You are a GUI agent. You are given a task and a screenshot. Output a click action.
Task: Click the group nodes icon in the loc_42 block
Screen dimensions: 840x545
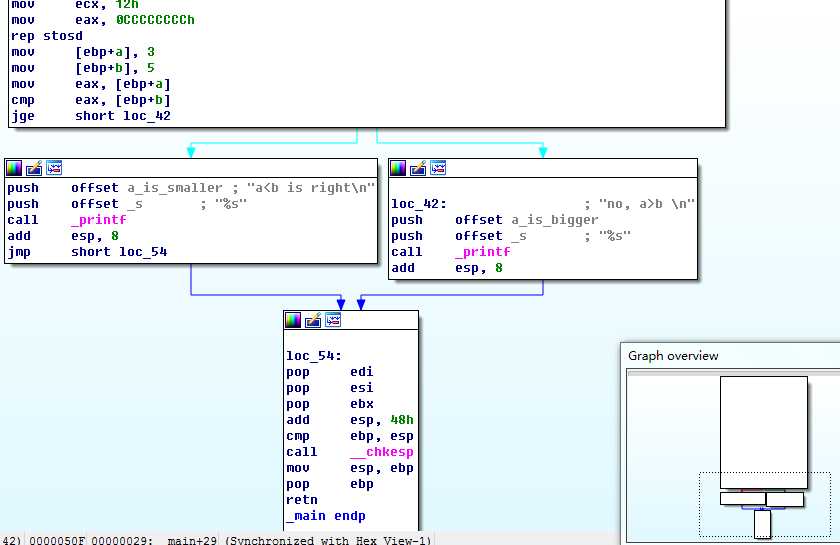[438, 168]
